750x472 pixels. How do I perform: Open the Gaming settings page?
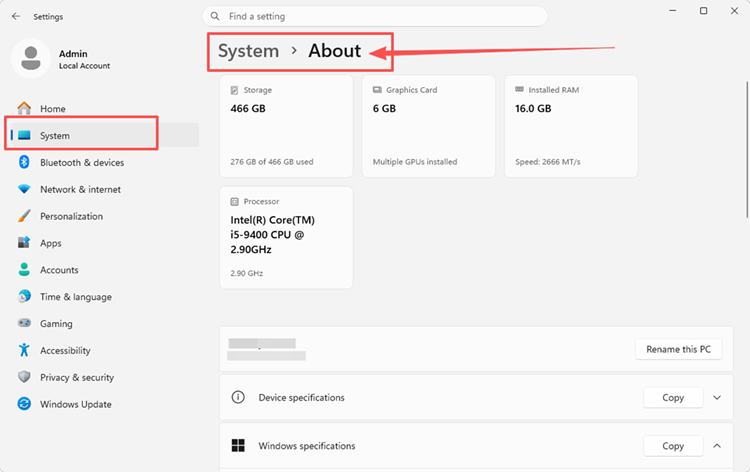pyautogui.click(x=103, y=323)
